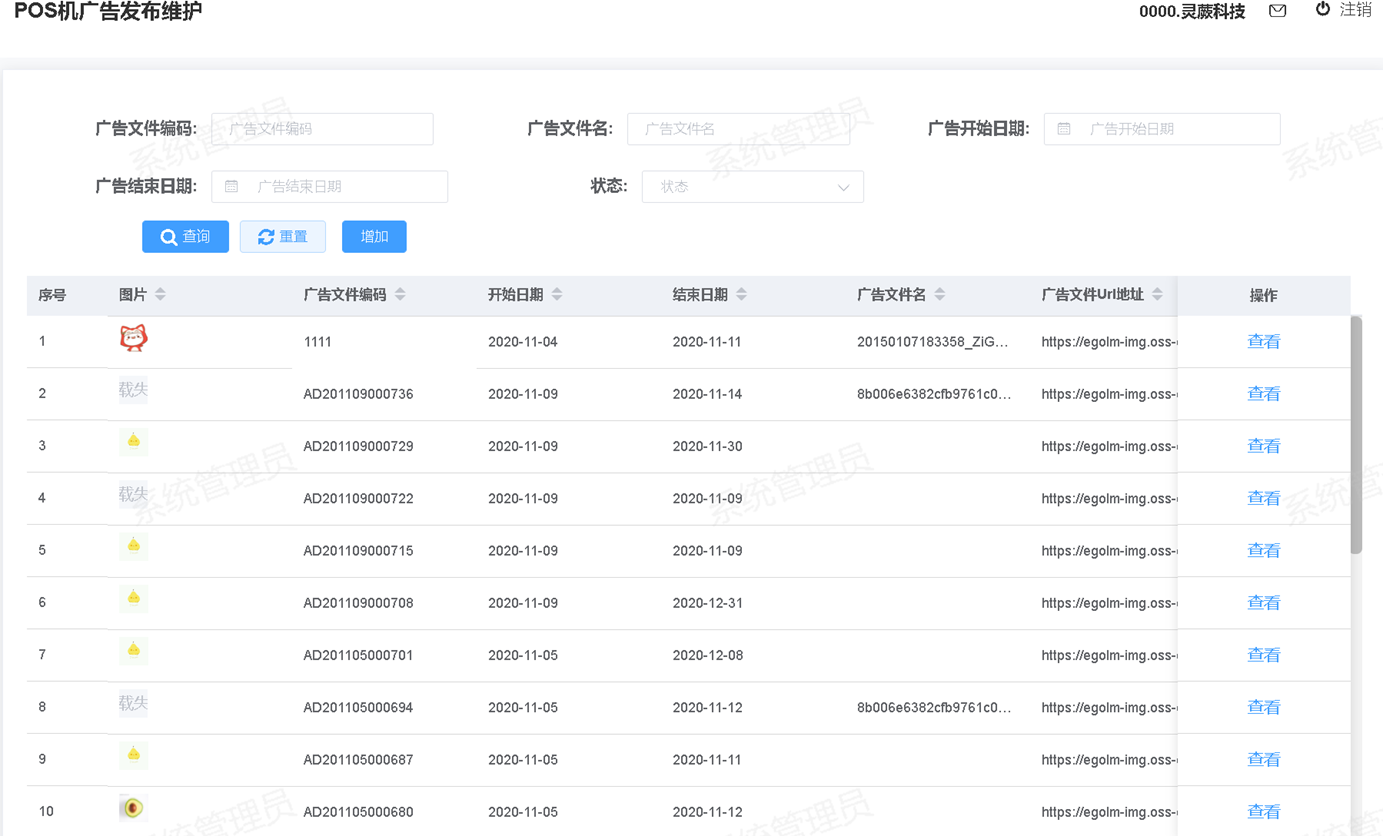This screenshot has width=1383, height=836.
Task: View details of AD201109000729 via 查看
Action: coord(1263,446)
